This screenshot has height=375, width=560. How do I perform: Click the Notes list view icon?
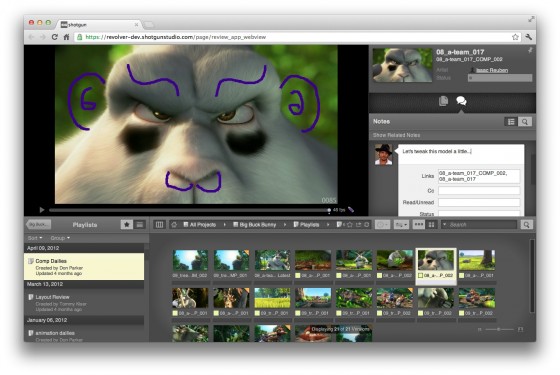point(511,122)
